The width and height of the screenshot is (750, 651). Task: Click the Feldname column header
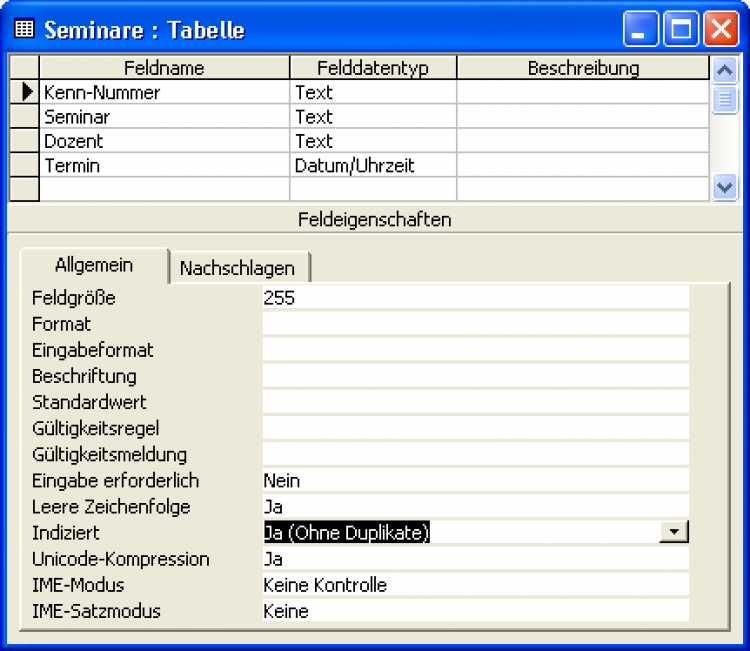(164, 68)
